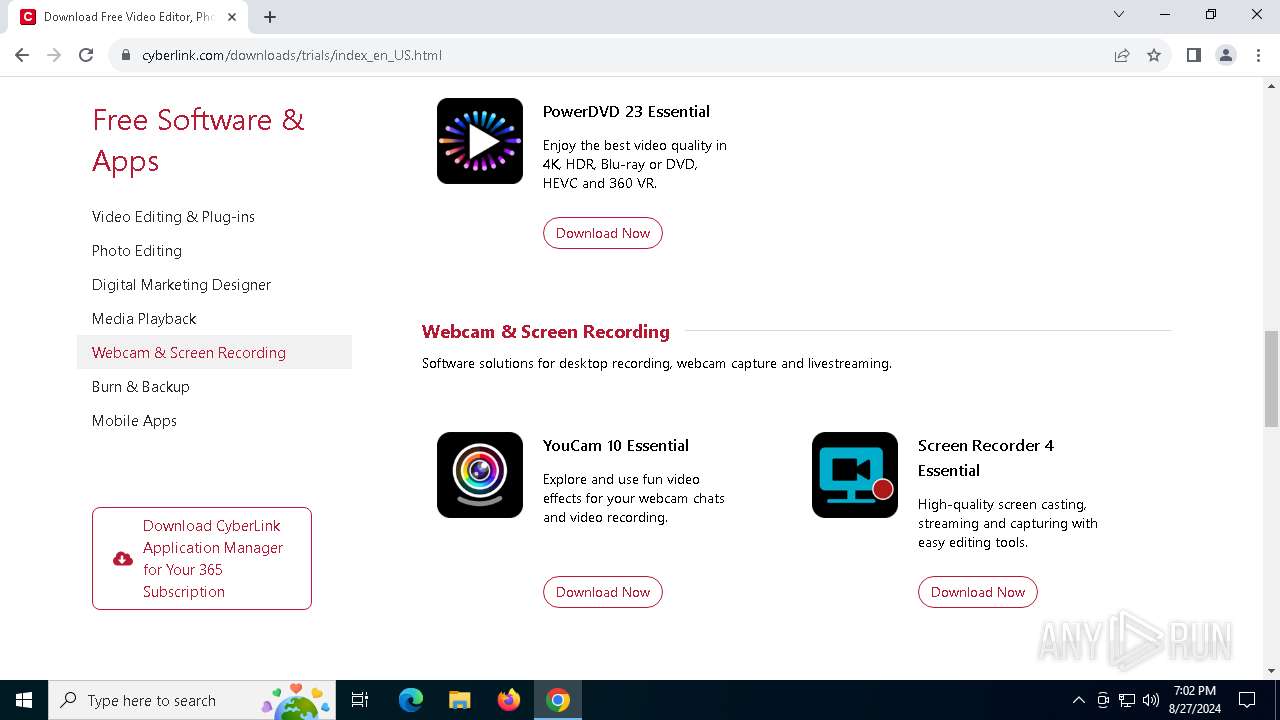Select Webcam & Screen Recording in the sidebar
The width and height of the screenshot is (1280, 720).
(x=214, y=352)
